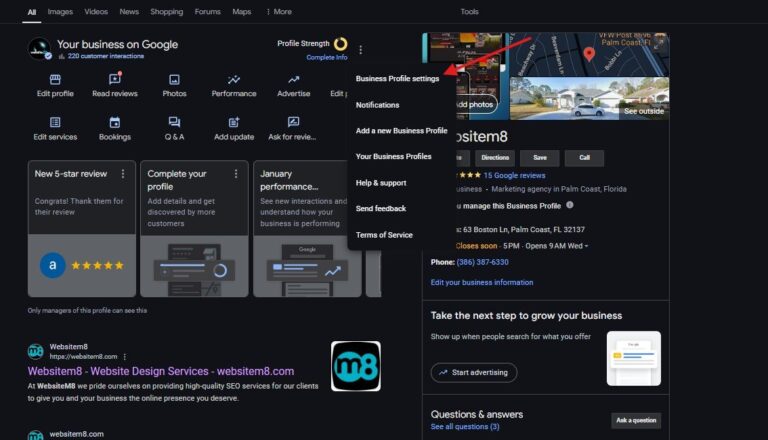Click the Add update icon

pyautogui.click(x=233, y=122)
